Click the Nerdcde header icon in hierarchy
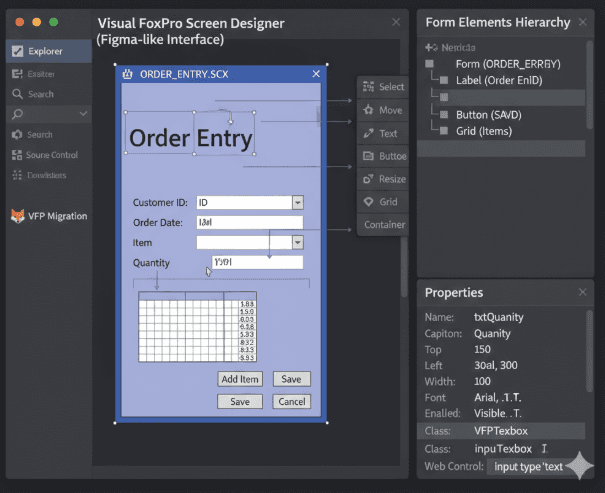 431,47
